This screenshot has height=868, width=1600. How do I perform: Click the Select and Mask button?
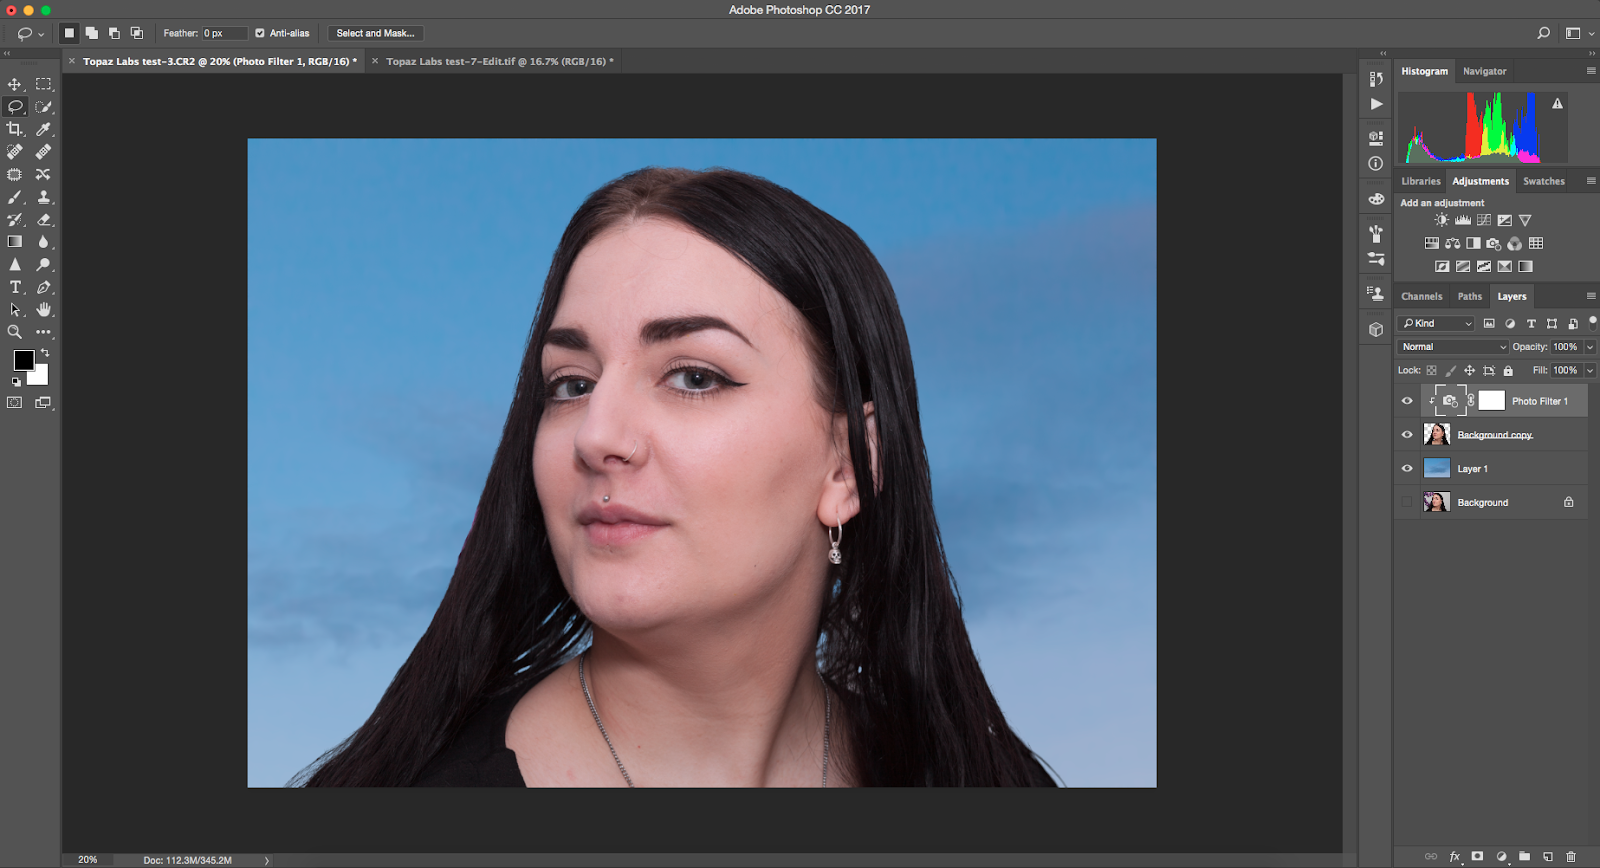point(375,33)
